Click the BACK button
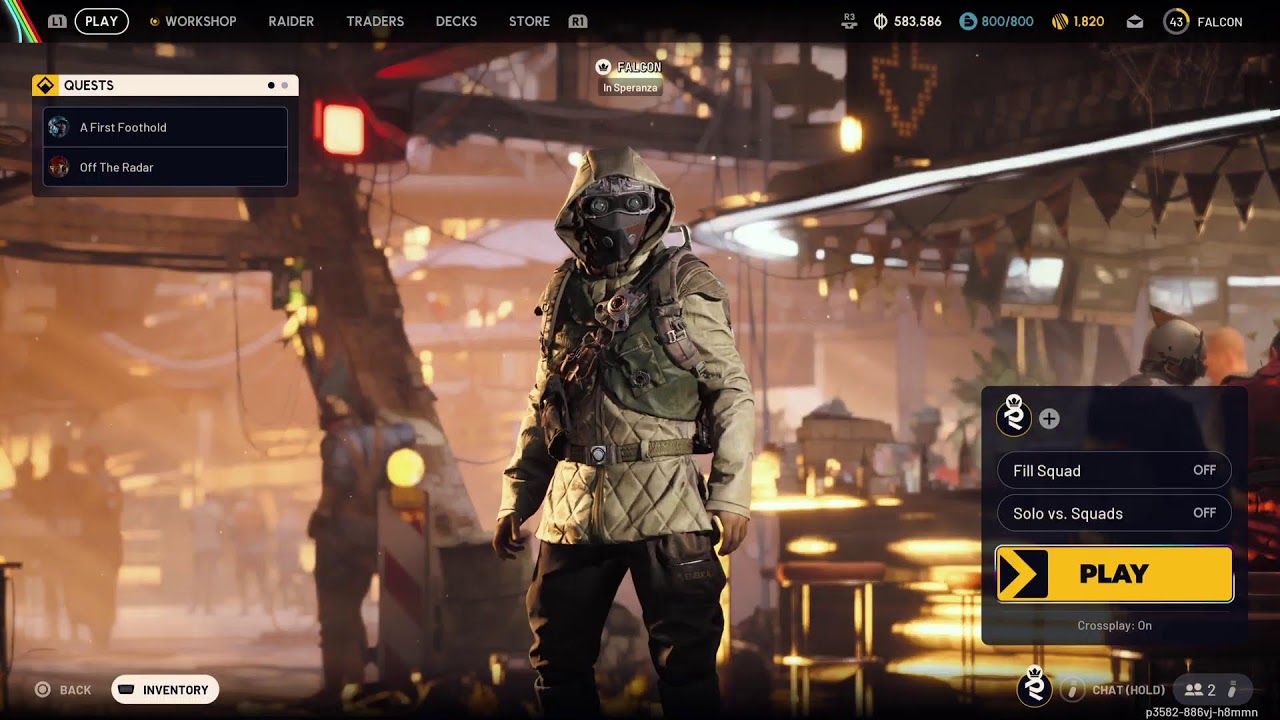The width and height of the screenshot is (1280, 720). click(x=64, y=690)
